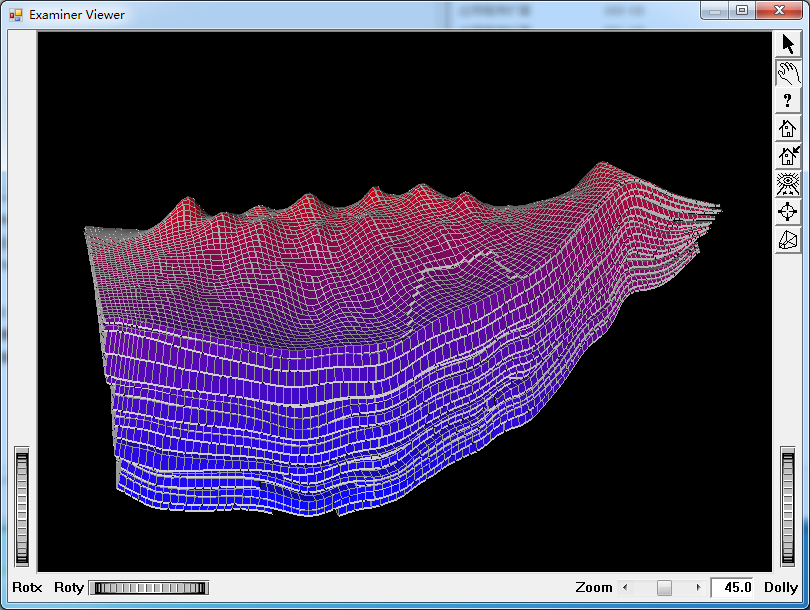Click the zoom value field showing 45.0
Image resolution: width=810 pixels, height=610 pixels.
pyautogui.click(x=732, y=588)
